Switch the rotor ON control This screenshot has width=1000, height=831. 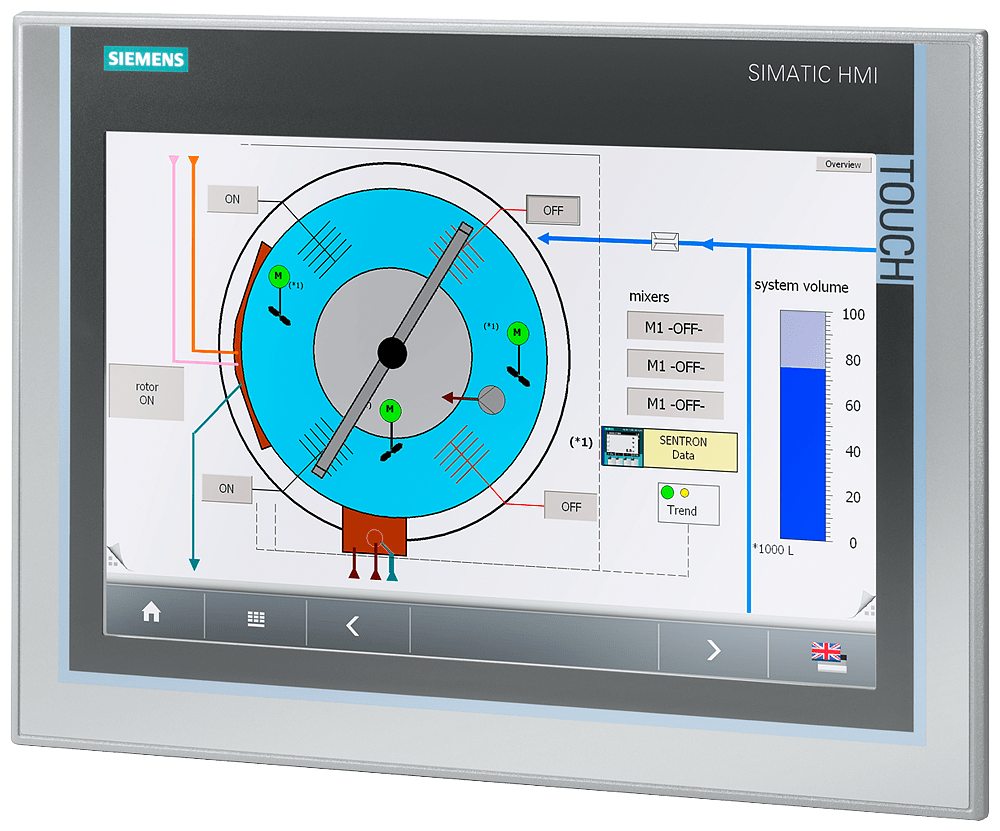(x=147, y=390)
